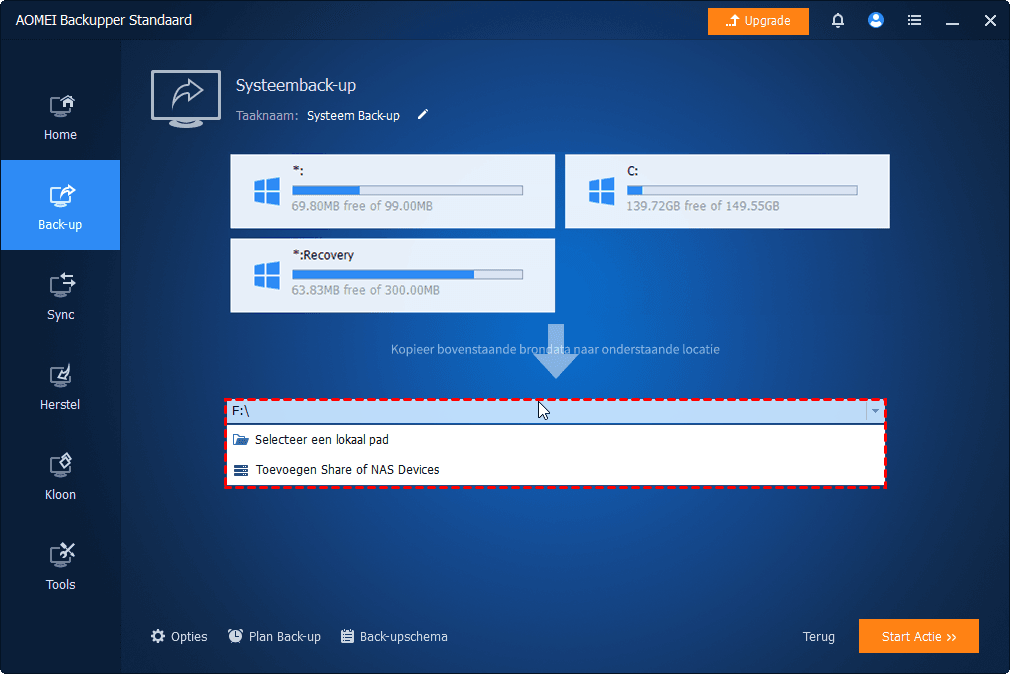
Task: Choose 'Selecteer een lokaal pad'
Action: point(555,439)
